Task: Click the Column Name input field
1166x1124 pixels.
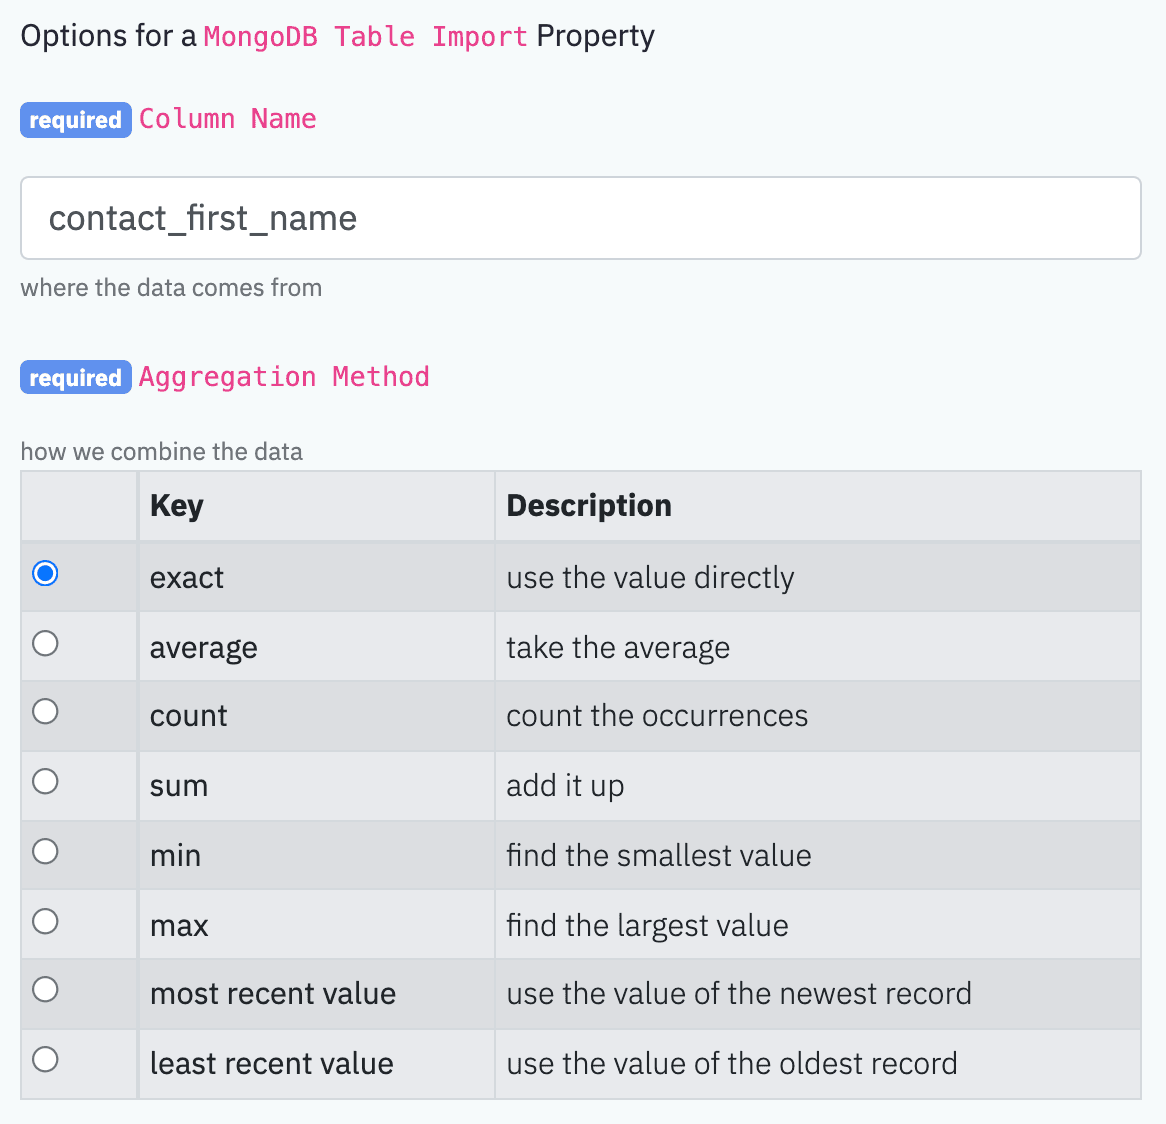Action: (x=581, y=218)
